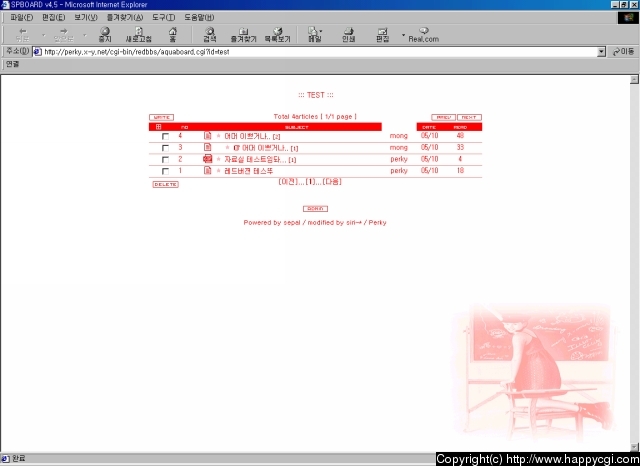The width and height of the screenshot is (640, 466).
Task: Open Favorites (즐겨찾기) toolbar icon
Action: click(241, 34)
